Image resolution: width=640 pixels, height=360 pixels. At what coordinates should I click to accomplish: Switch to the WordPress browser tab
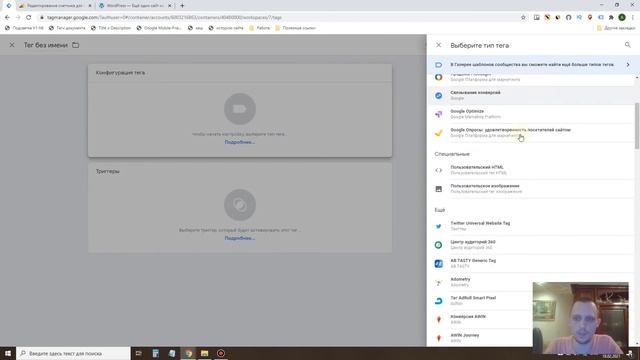coord(135,6)
